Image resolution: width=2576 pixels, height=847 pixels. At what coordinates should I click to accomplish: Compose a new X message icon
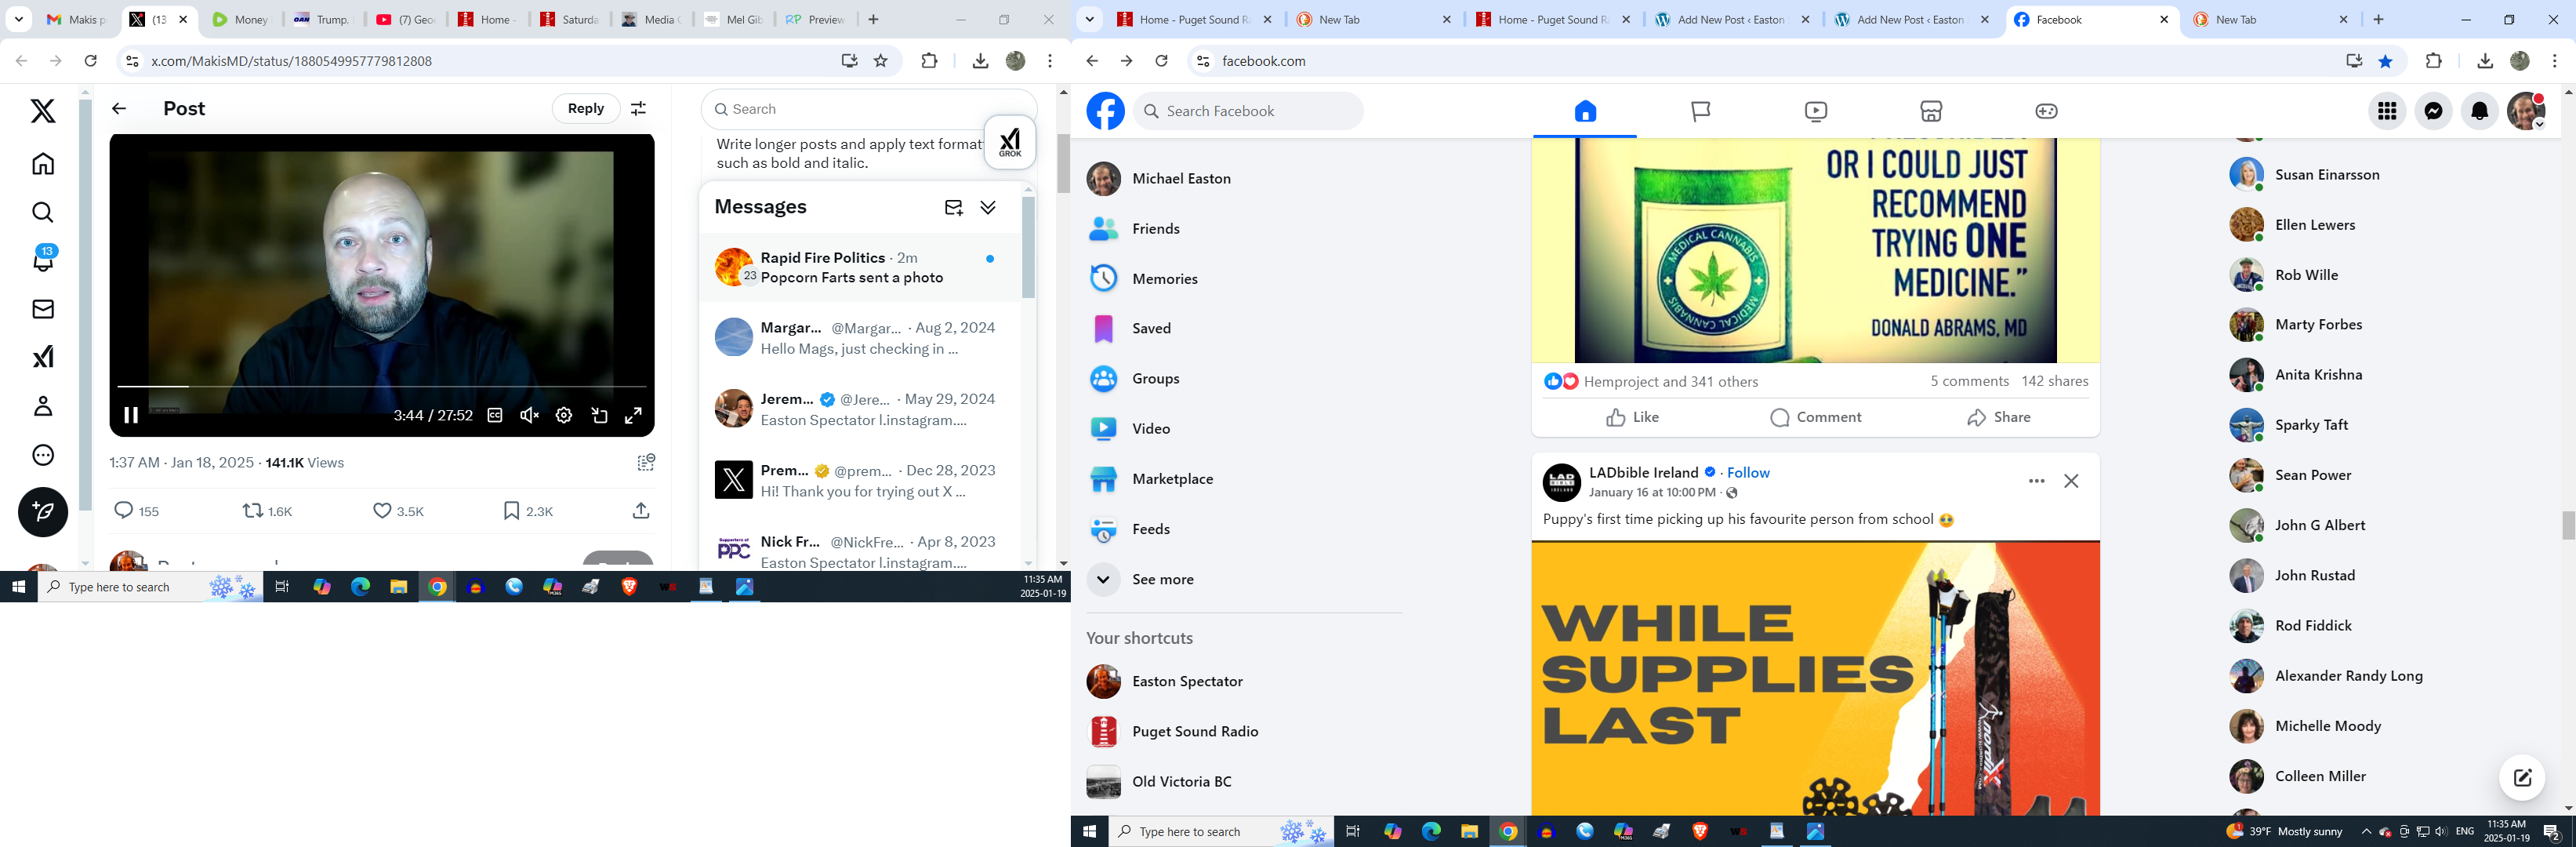pos(953,207)
